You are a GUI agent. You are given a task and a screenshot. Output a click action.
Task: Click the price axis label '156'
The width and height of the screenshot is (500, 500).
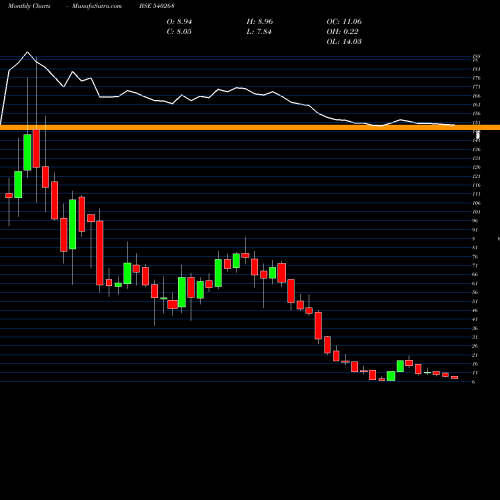[x=476, y=114]
